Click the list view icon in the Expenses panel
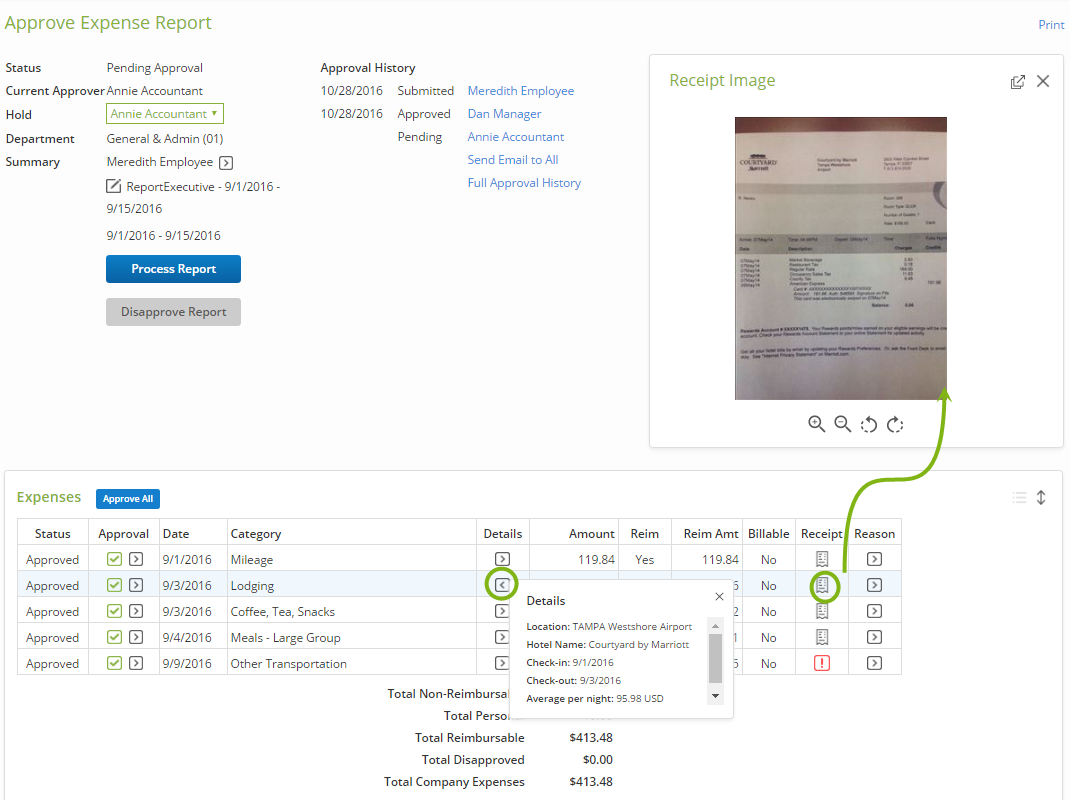This screenshot has height=800, width=1070. click(1020, 498)
